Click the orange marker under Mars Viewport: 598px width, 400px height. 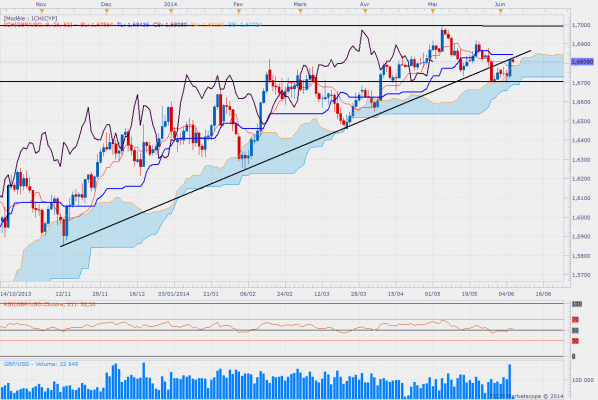(x=300, y=11)
